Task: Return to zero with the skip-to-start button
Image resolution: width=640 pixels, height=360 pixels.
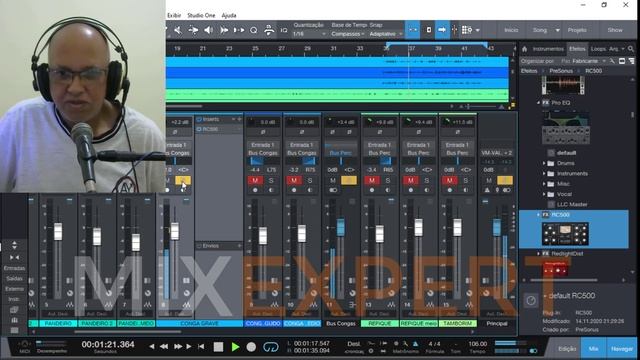Action: click(x=201, y=347)
